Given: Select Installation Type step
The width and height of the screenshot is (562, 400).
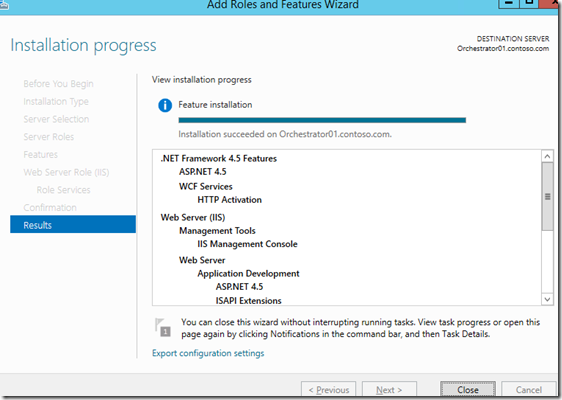Looking at the screenshot, I should [x=56, y=101].
